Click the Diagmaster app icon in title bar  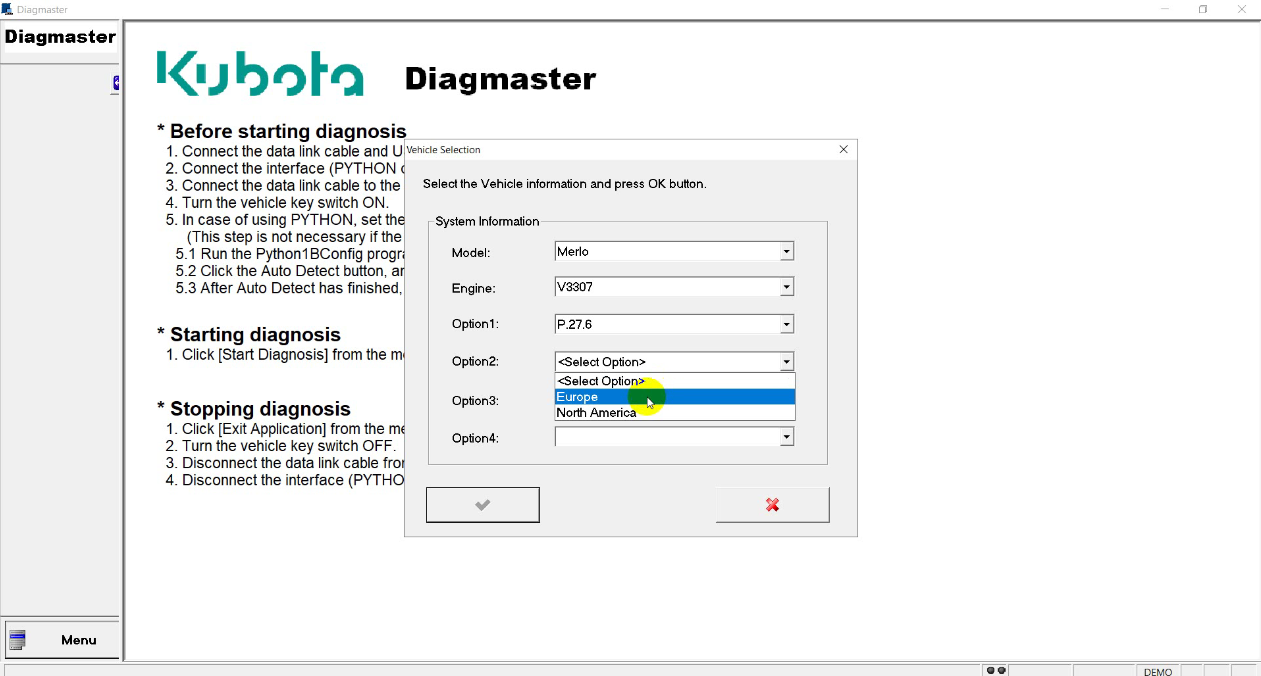8,9
